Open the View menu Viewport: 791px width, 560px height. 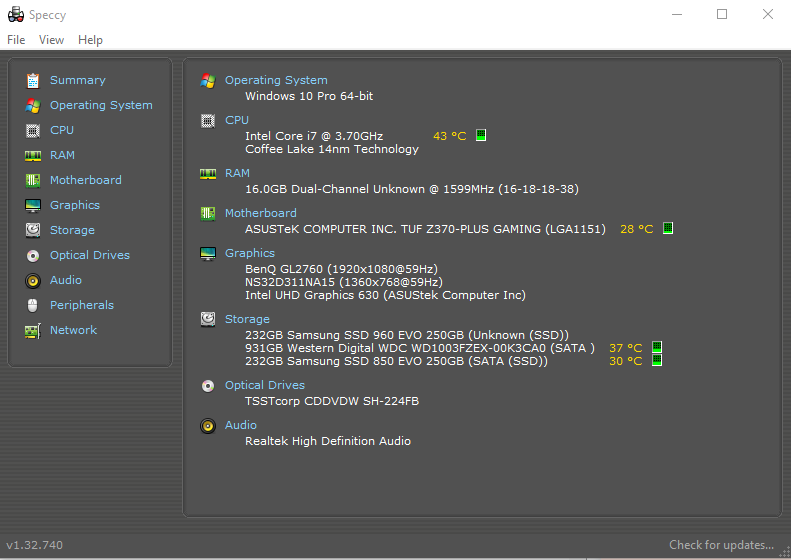click(51, 40)
